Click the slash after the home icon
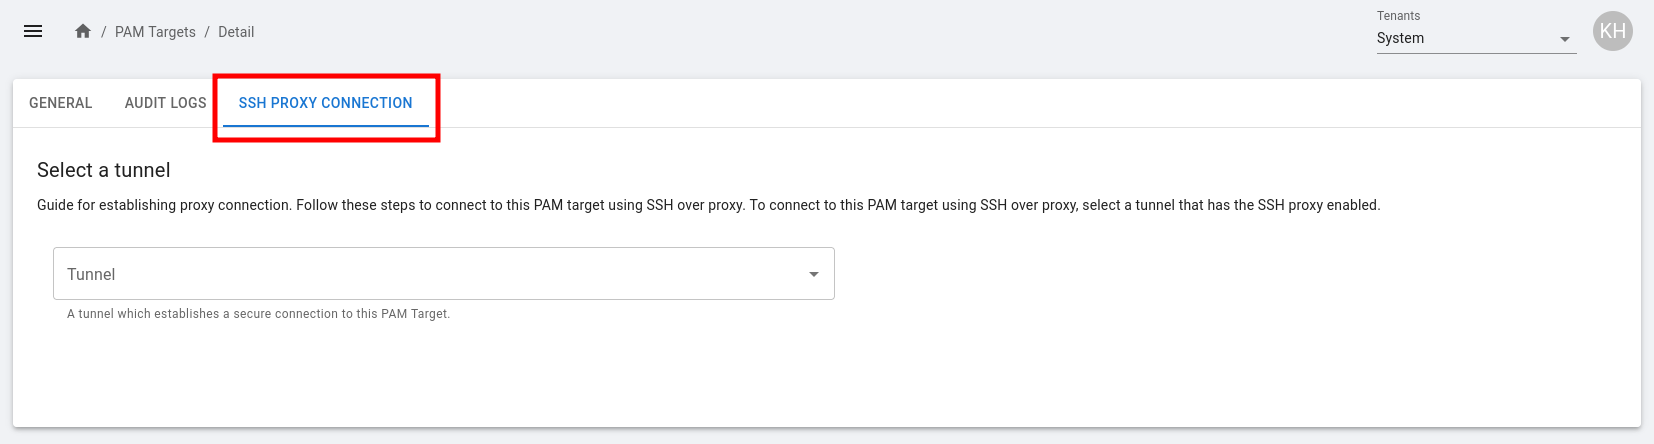The height and width of the screenshot is (444, 1654). click(x=103, y=32)
